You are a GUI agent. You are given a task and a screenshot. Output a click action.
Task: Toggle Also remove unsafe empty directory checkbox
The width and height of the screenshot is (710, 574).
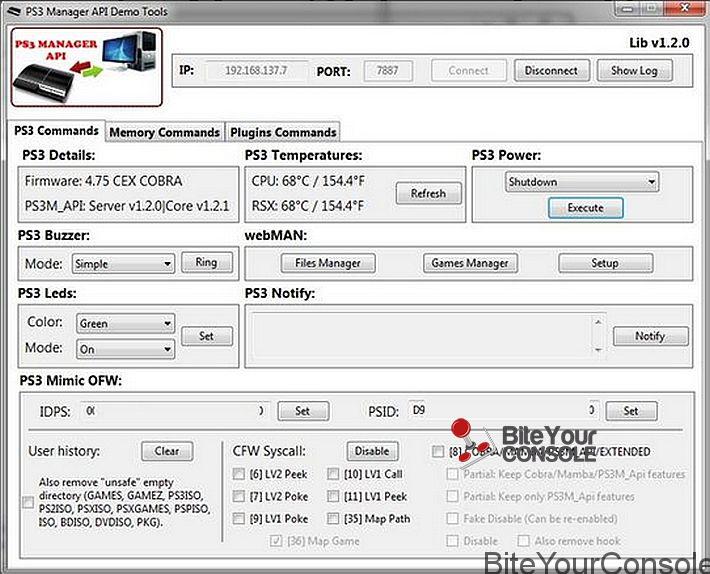(28, 502)
